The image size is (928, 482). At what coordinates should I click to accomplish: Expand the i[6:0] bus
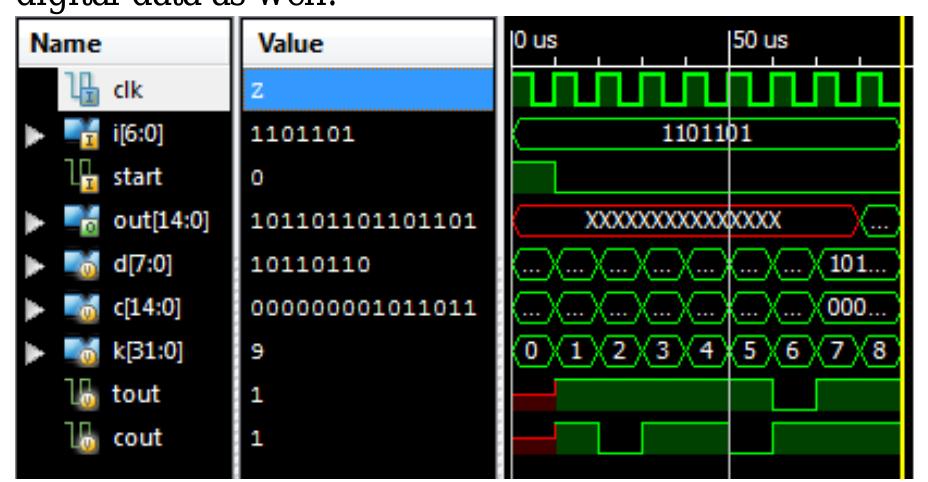tap(35, 136)
